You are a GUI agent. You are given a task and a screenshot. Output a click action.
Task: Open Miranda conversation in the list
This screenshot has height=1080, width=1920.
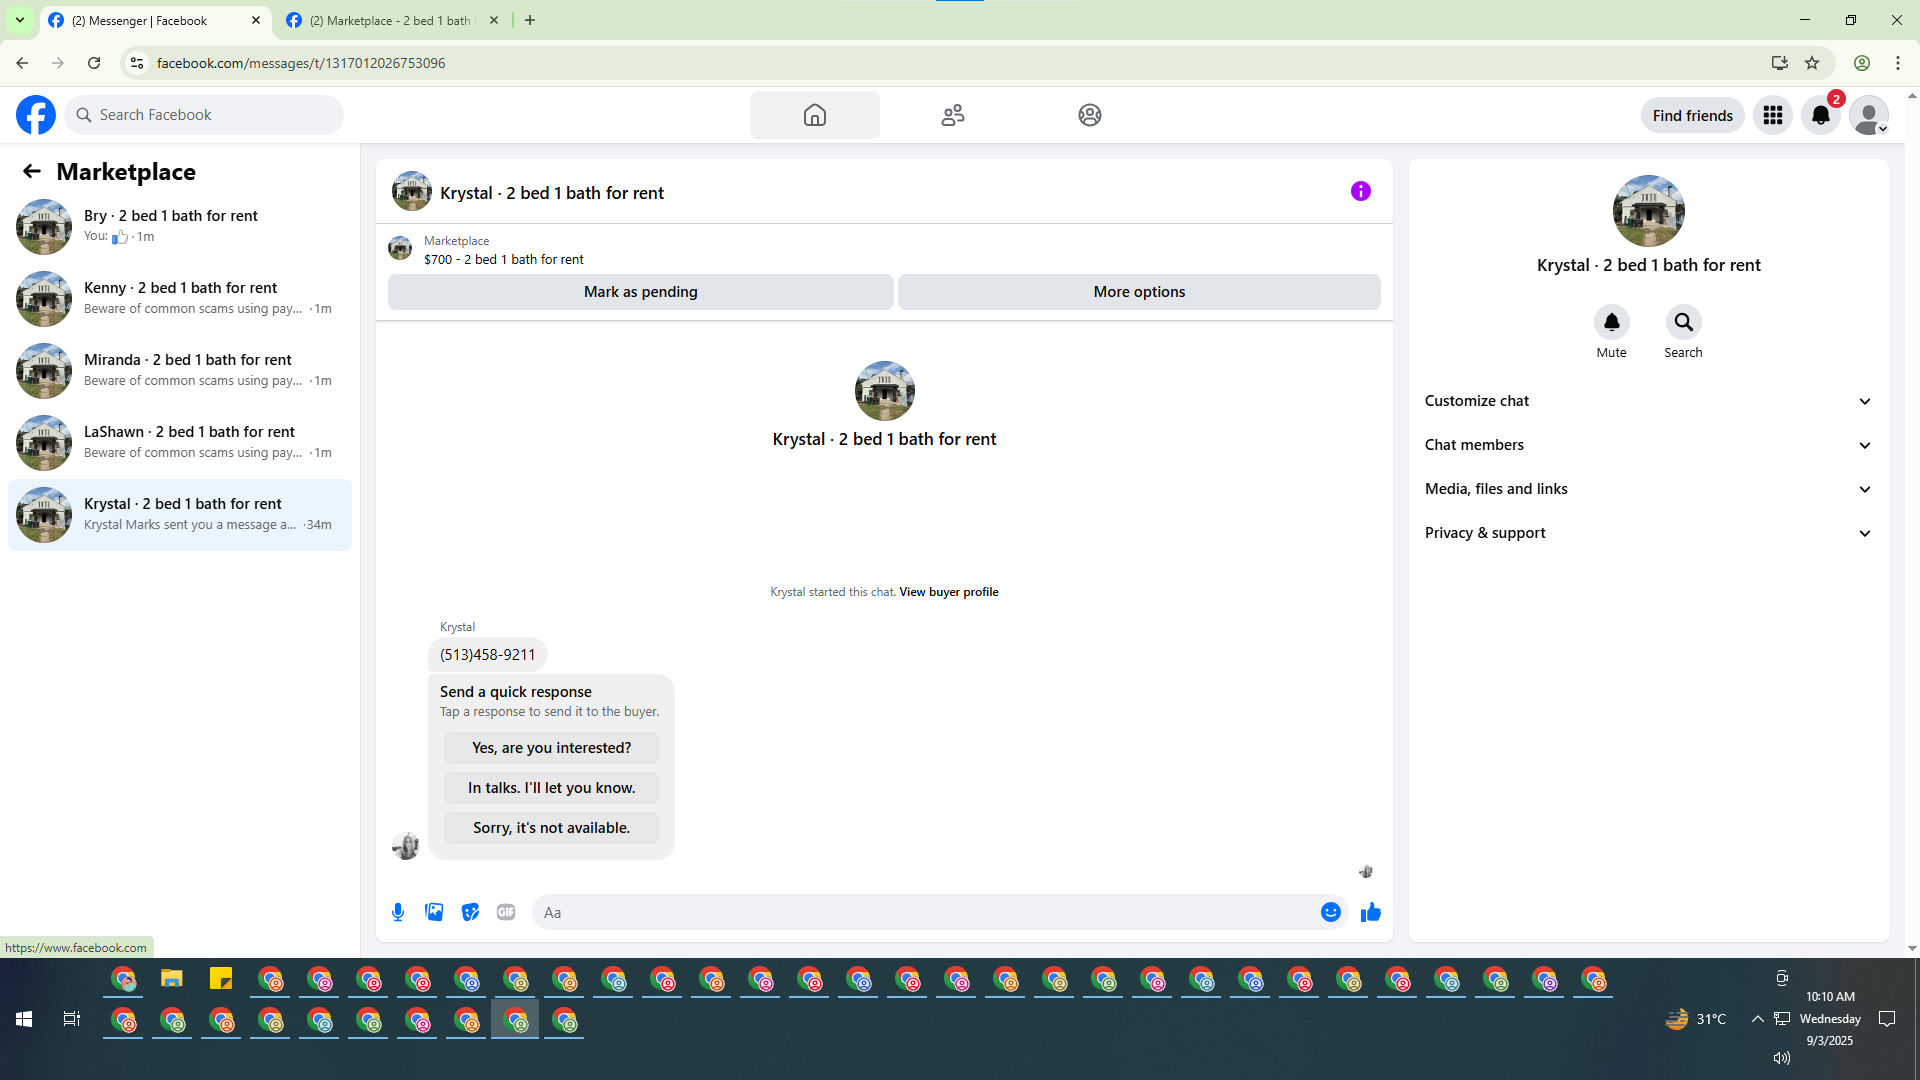(180, 371)
